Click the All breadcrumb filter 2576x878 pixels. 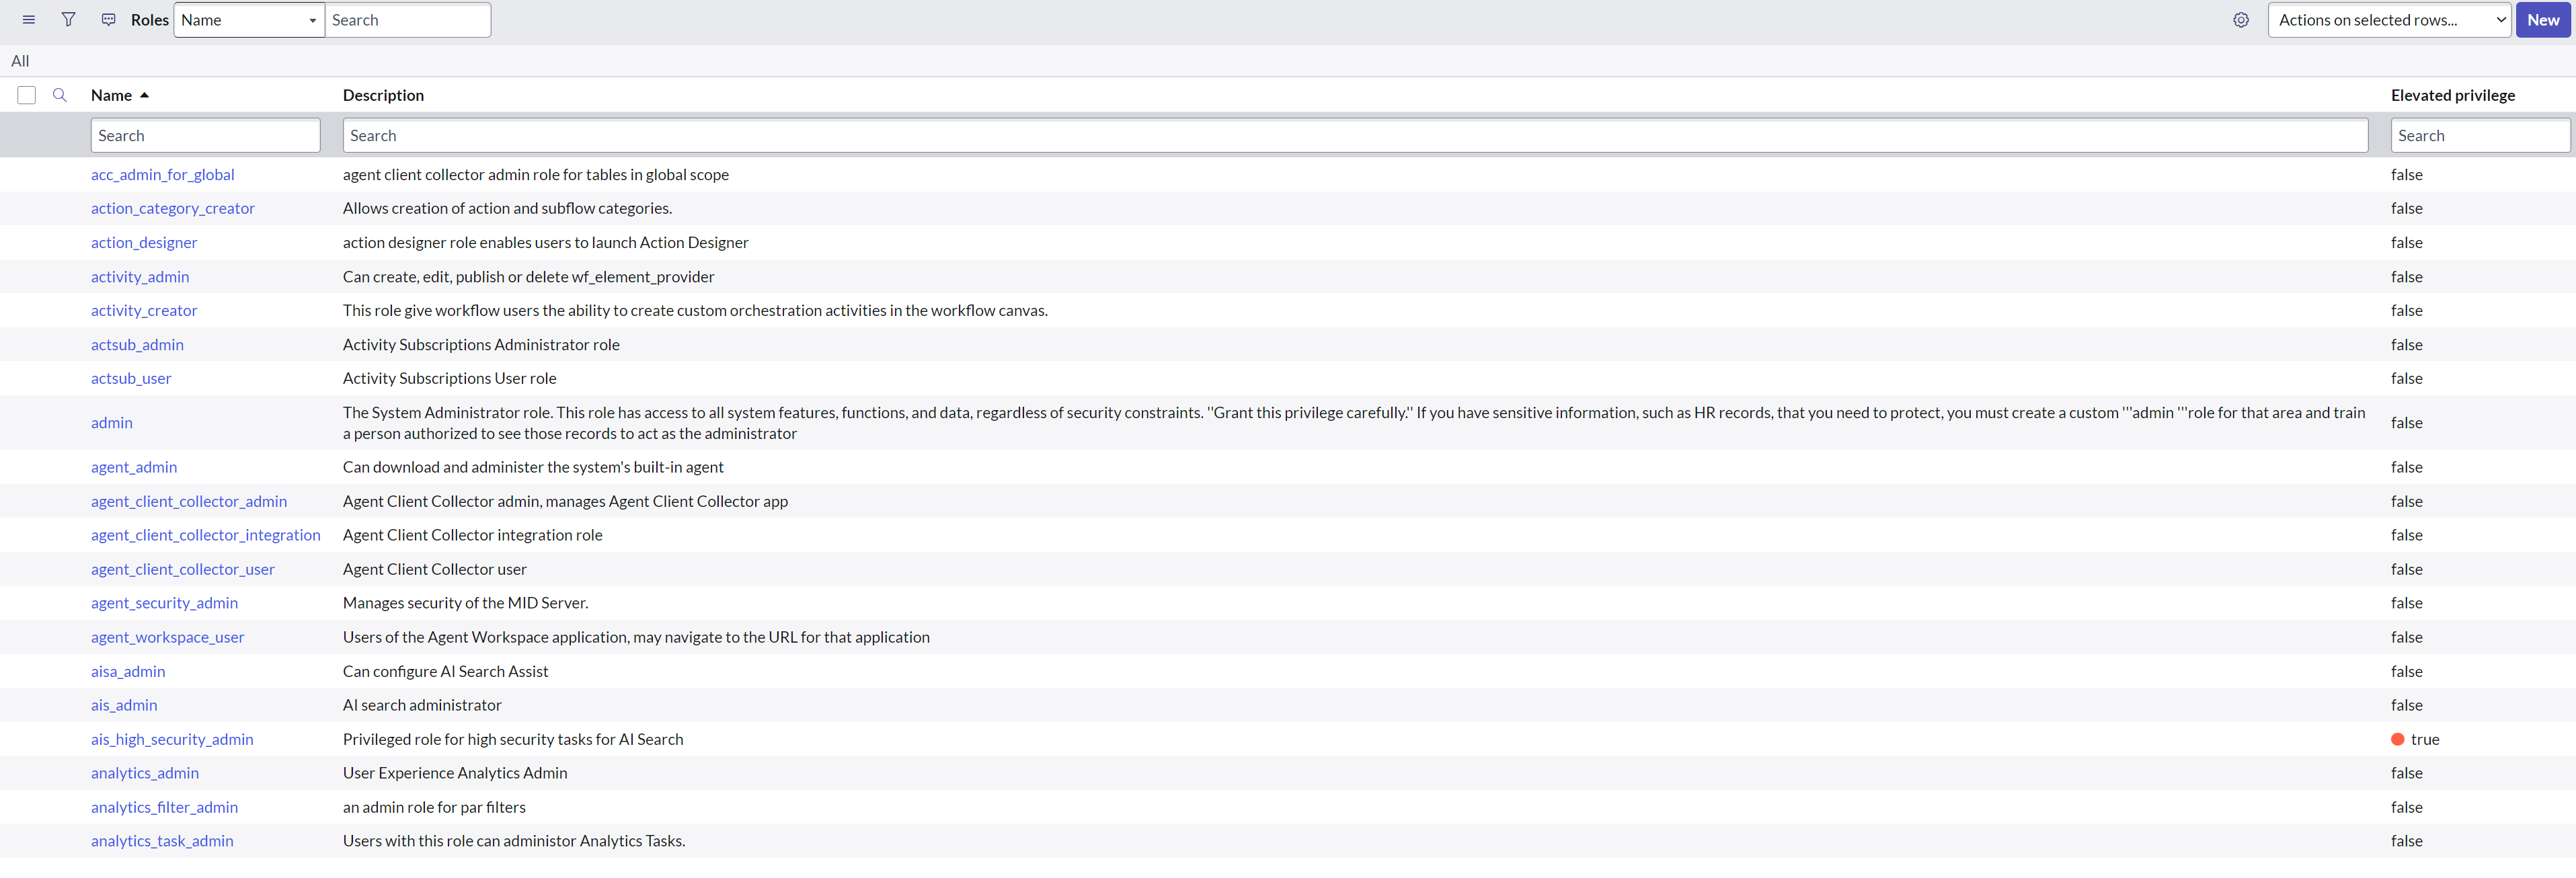pos(20,61)
